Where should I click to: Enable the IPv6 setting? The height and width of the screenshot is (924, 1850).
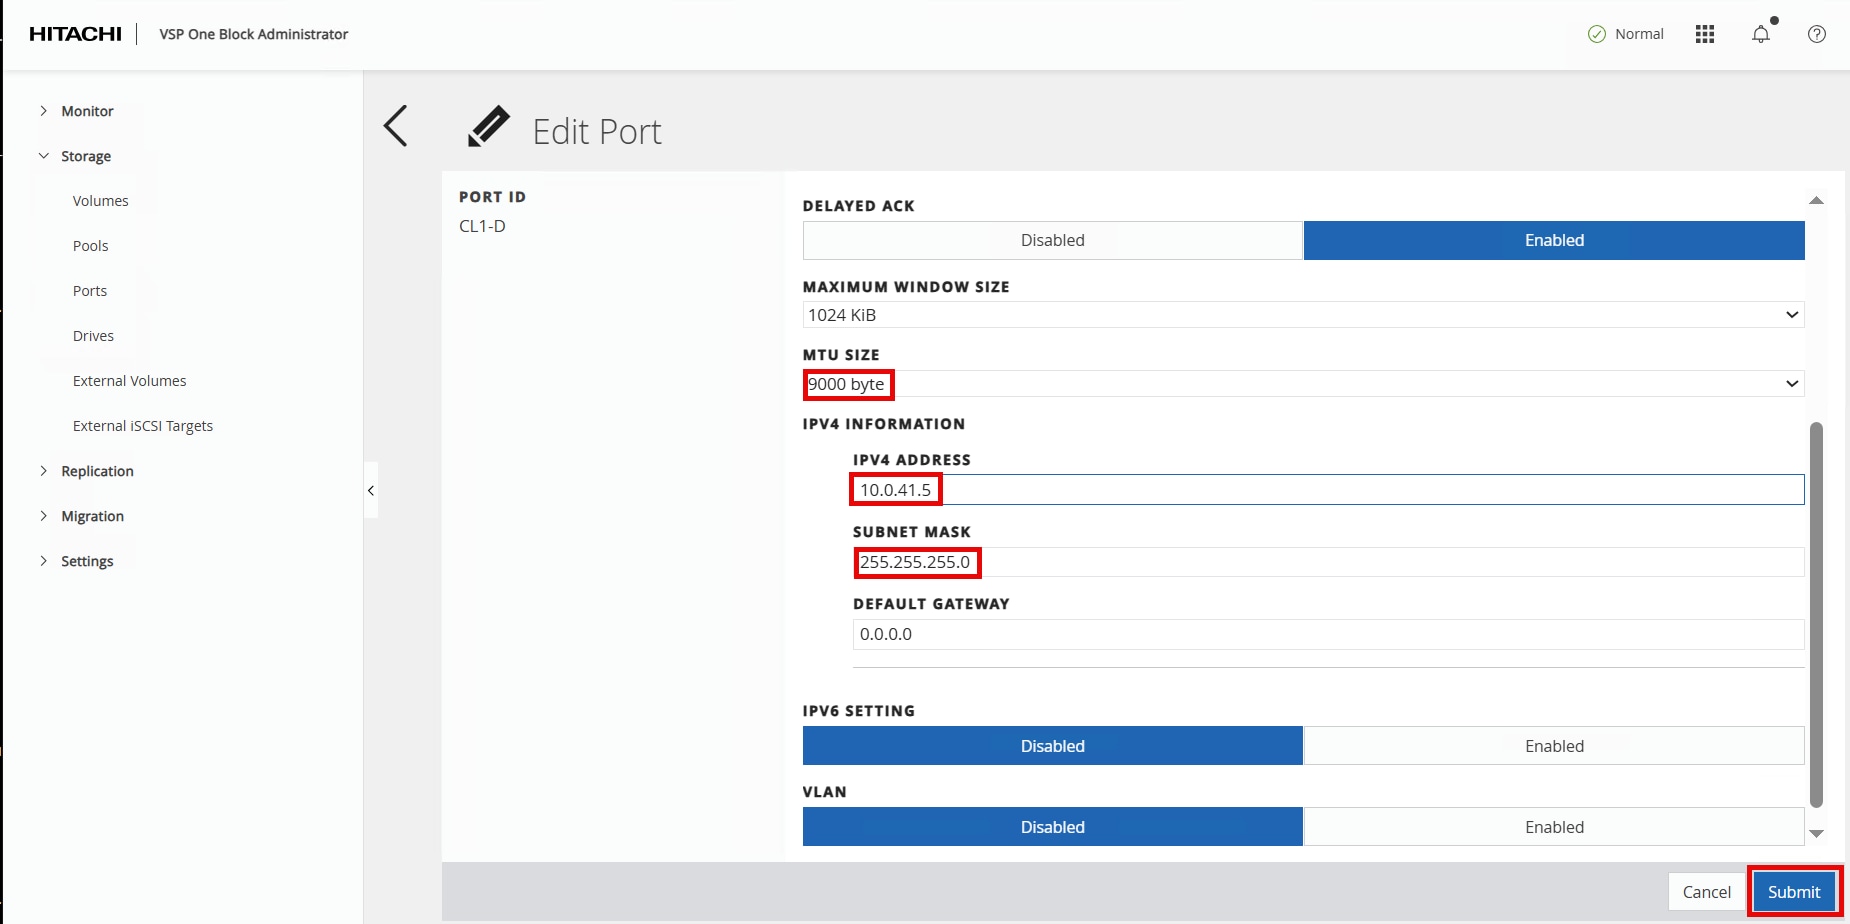tap(1553, 745)
